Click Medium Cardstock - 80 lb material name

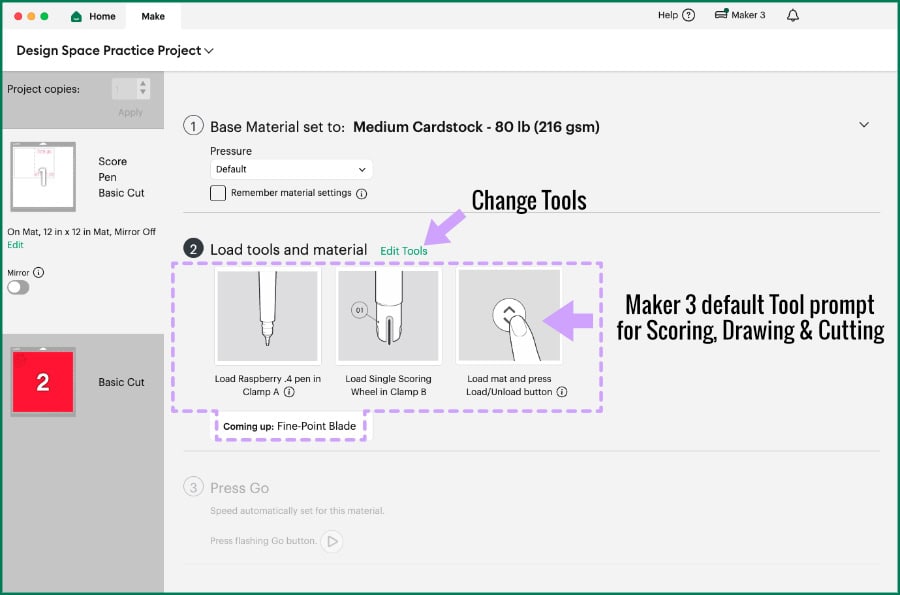(476, 127)
